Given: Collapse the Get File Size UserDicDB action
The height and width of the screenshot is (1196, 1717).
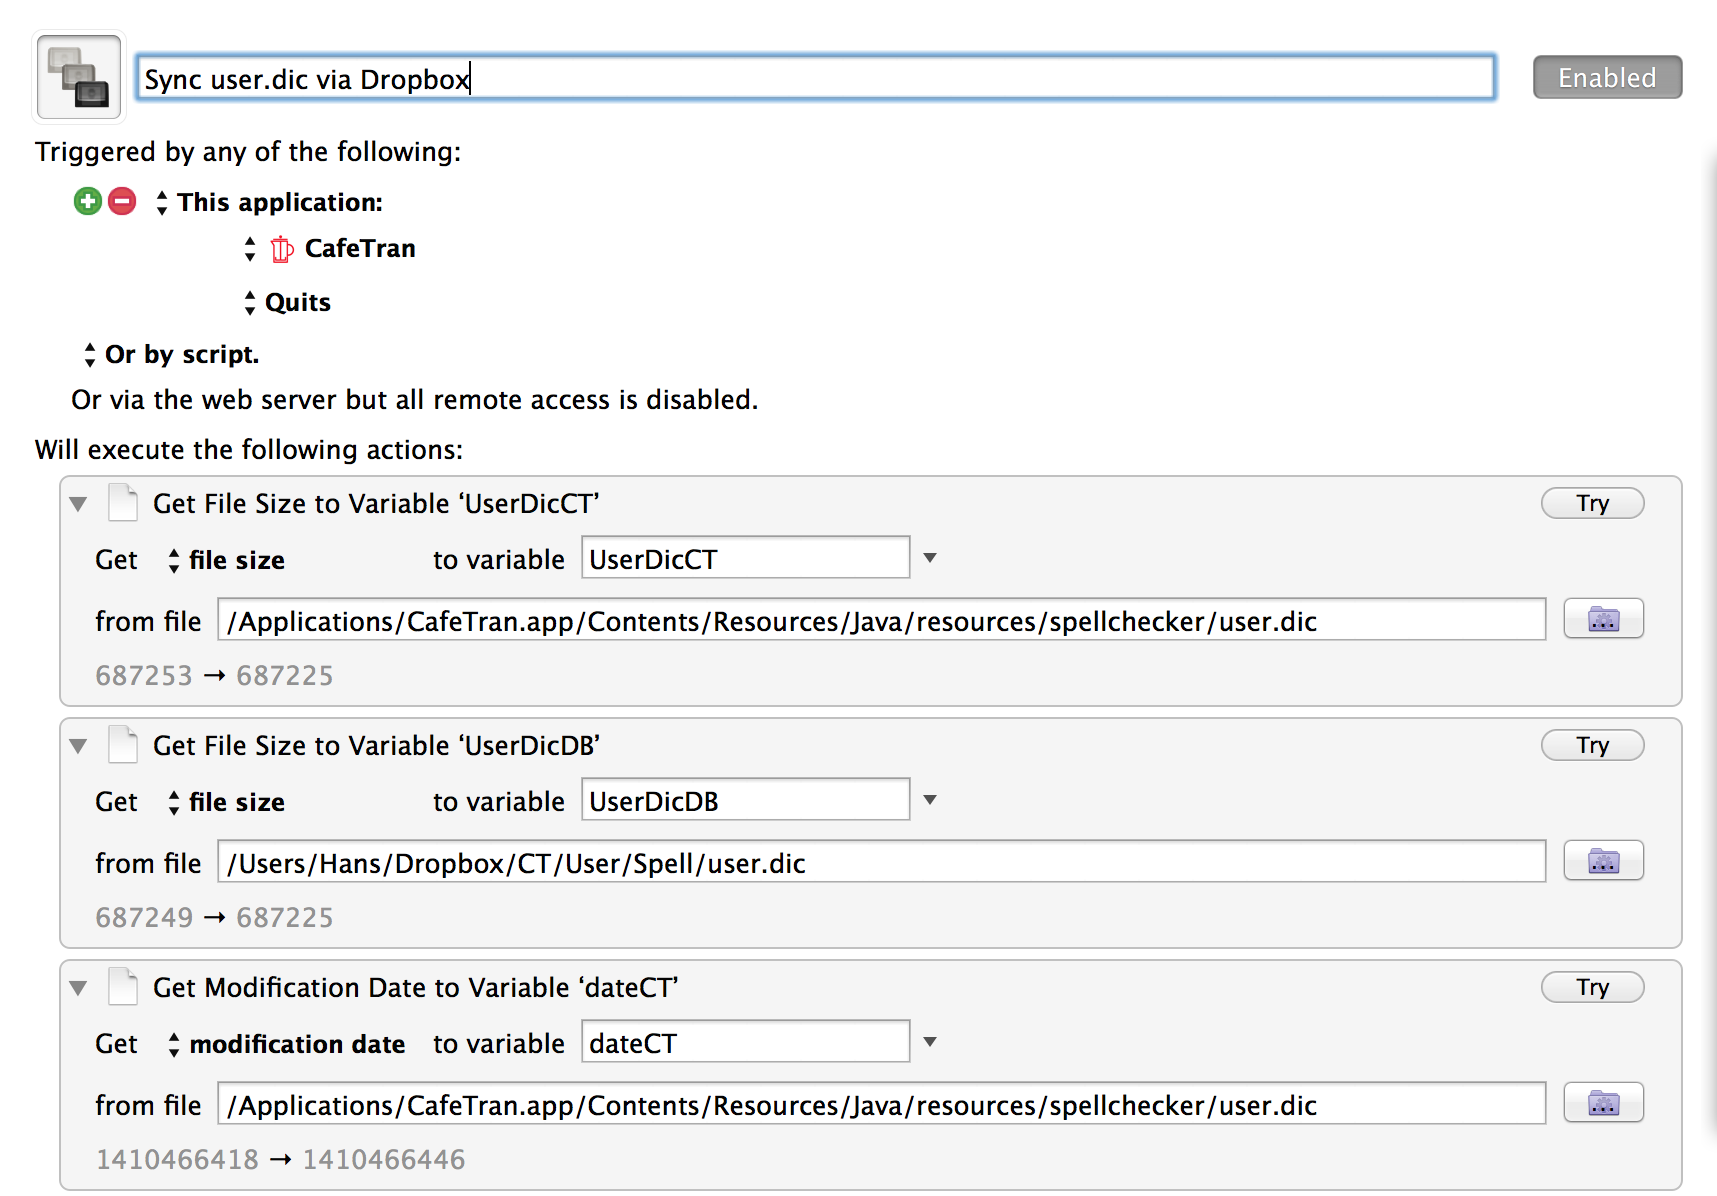Looking at the screenshot, I should click(78, 746).
